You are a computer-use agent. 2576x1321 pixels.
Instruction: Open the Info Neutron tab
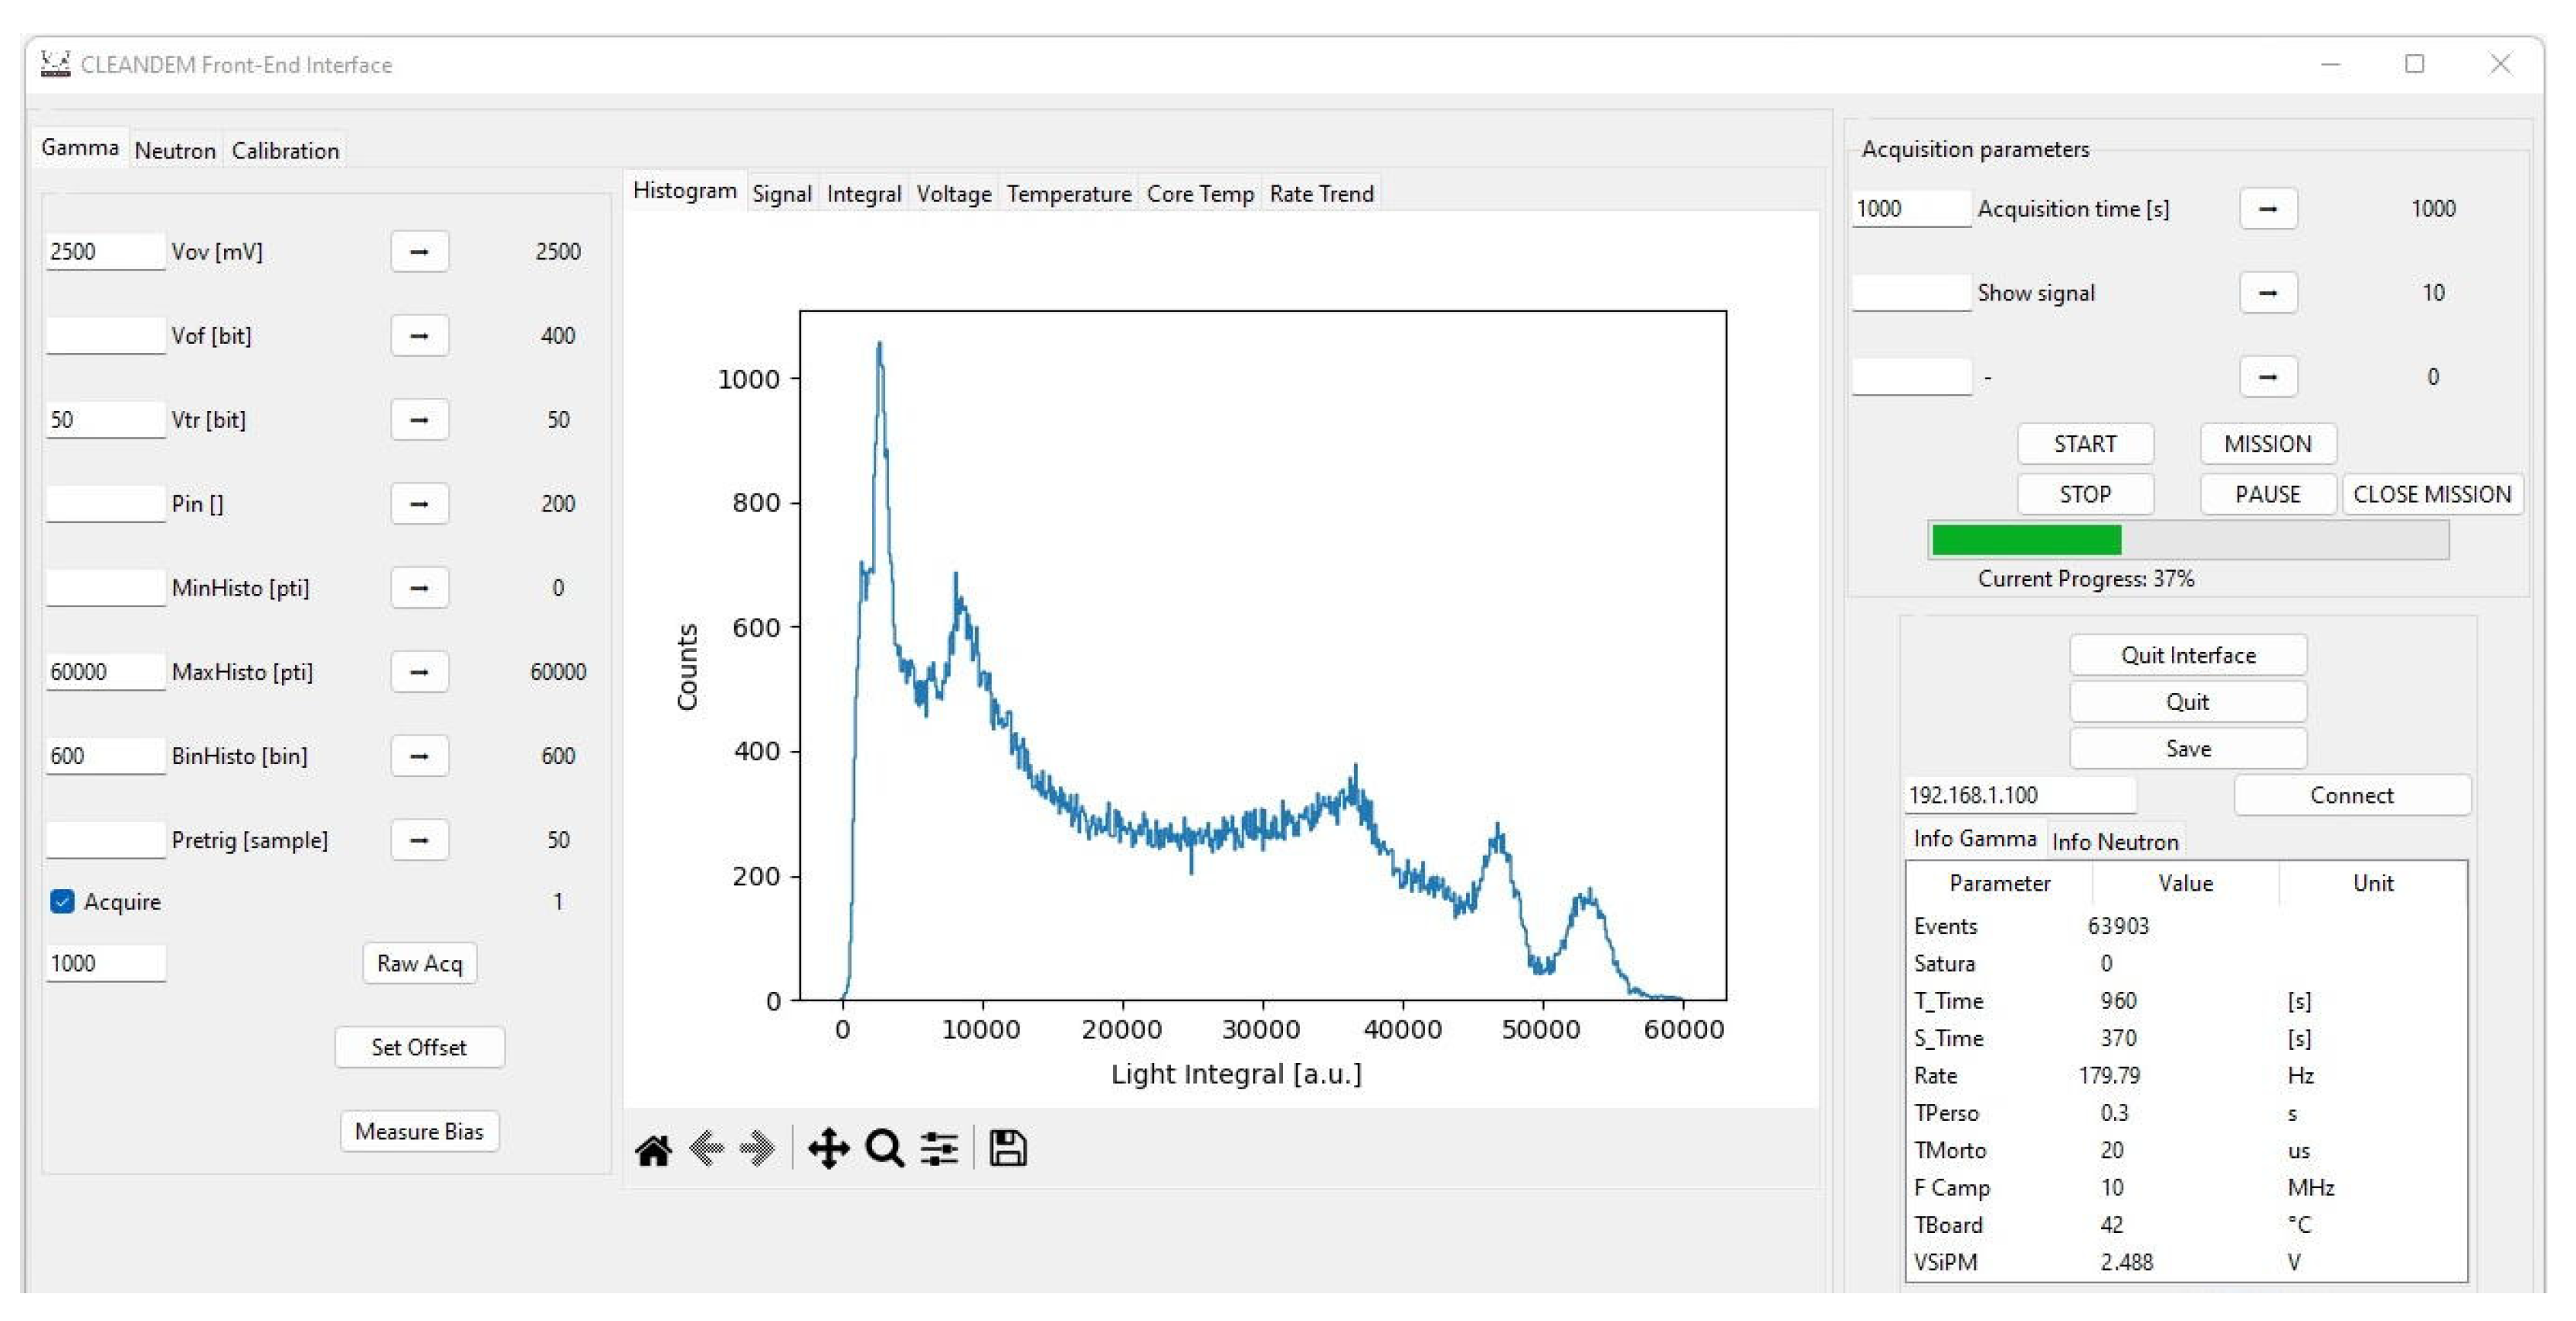click(x=2114, y=842)
